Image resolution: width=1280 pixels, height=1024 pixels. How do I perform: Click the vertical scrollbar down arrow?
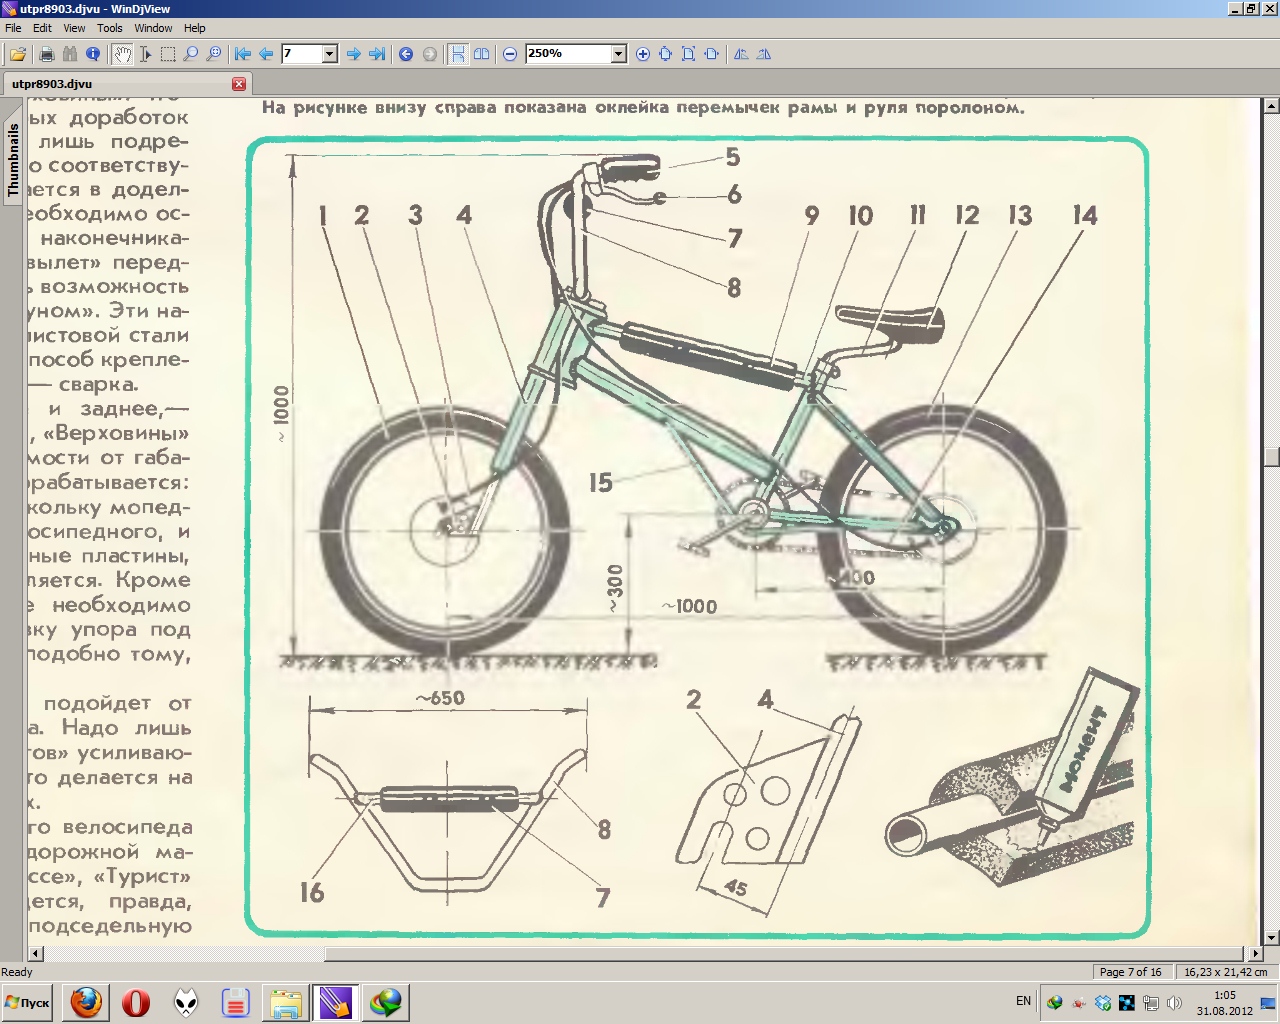(x=1272, y=937)
